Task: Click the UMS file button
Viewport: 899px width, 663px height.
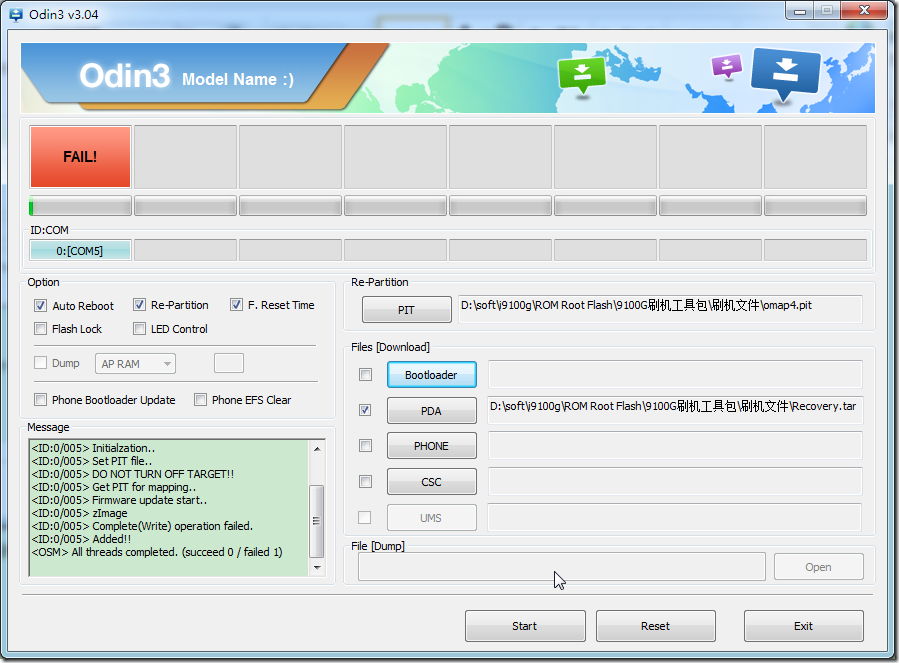Action: pos(431,518)
